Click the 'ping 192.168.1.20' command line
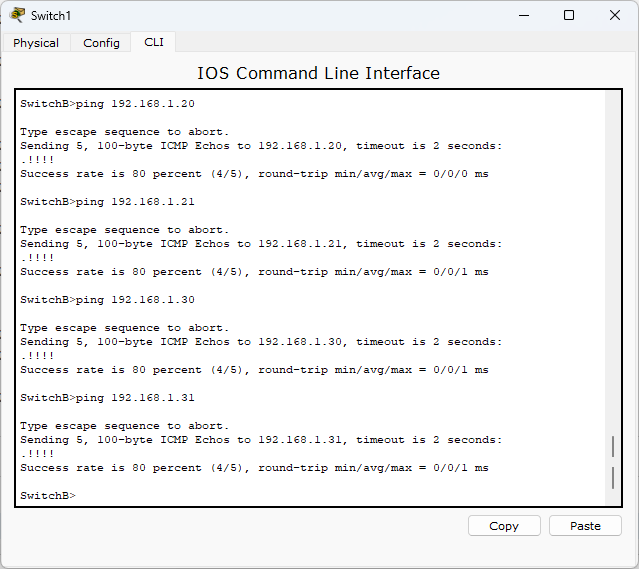The width and height of the screenshot is (639, 569). coord(107,104)
